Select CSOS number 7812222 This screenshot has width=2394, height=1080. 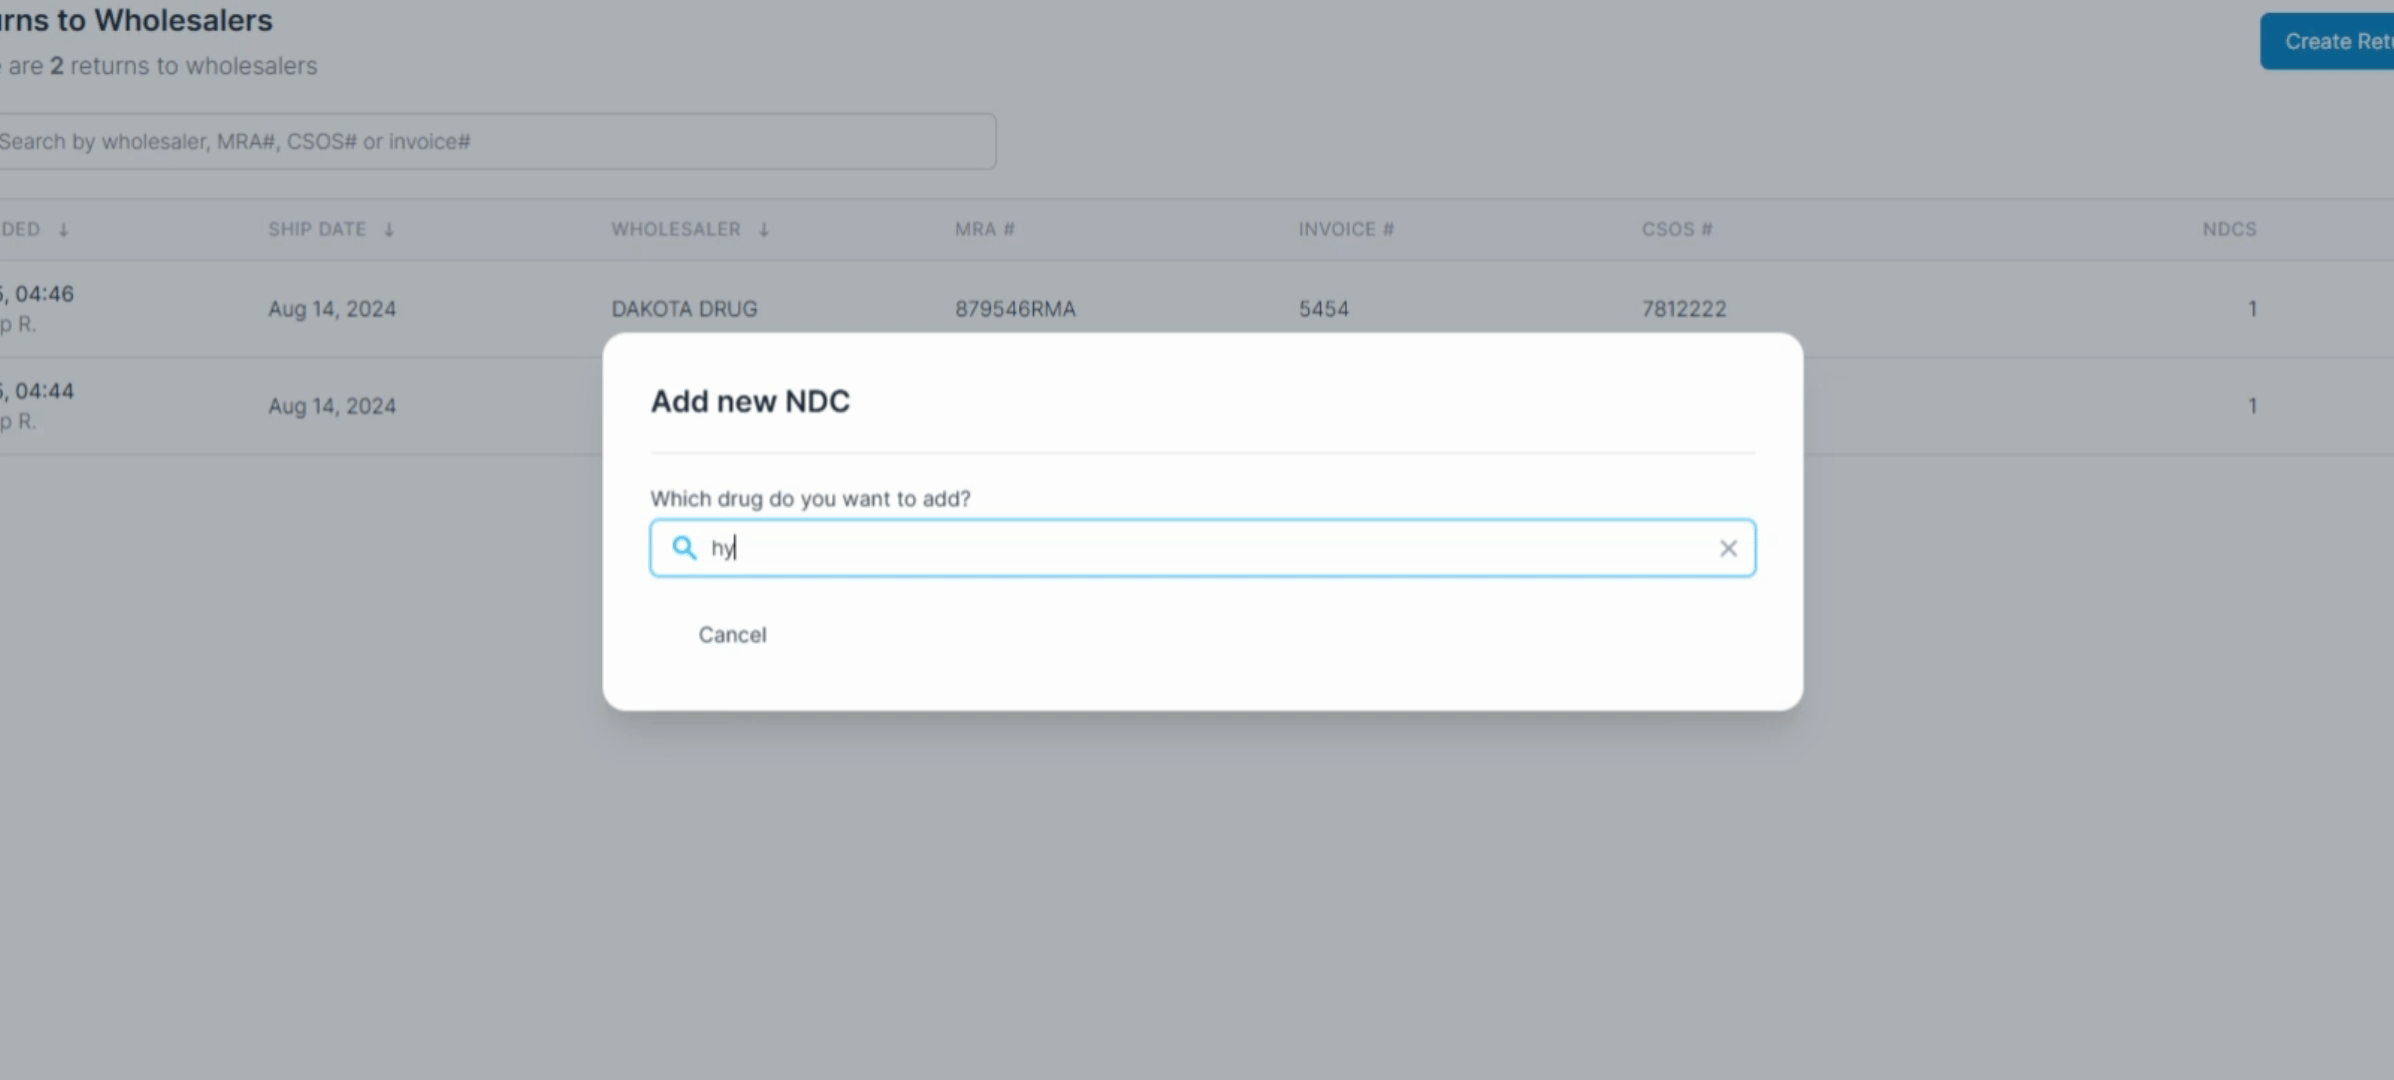pyautogui.click(x=1684, y=309)
